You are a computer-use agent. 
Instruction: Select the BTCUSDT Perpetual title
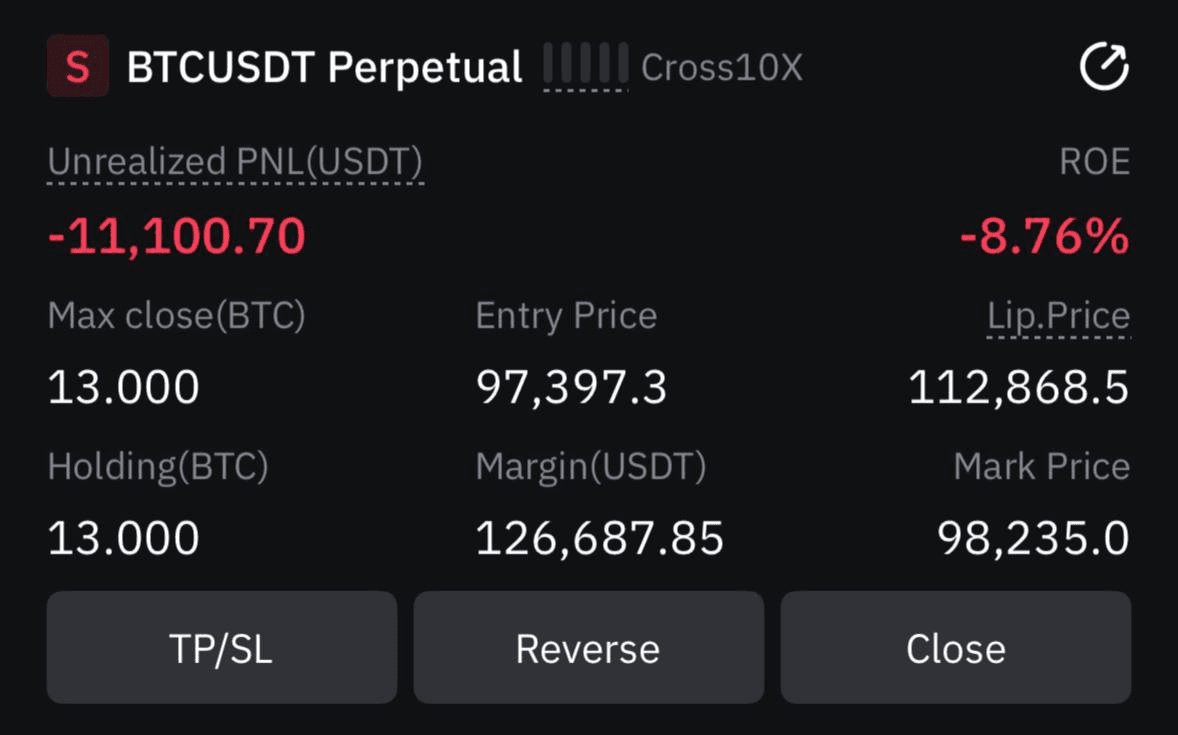pyautogui.click(x=325, y=68)
